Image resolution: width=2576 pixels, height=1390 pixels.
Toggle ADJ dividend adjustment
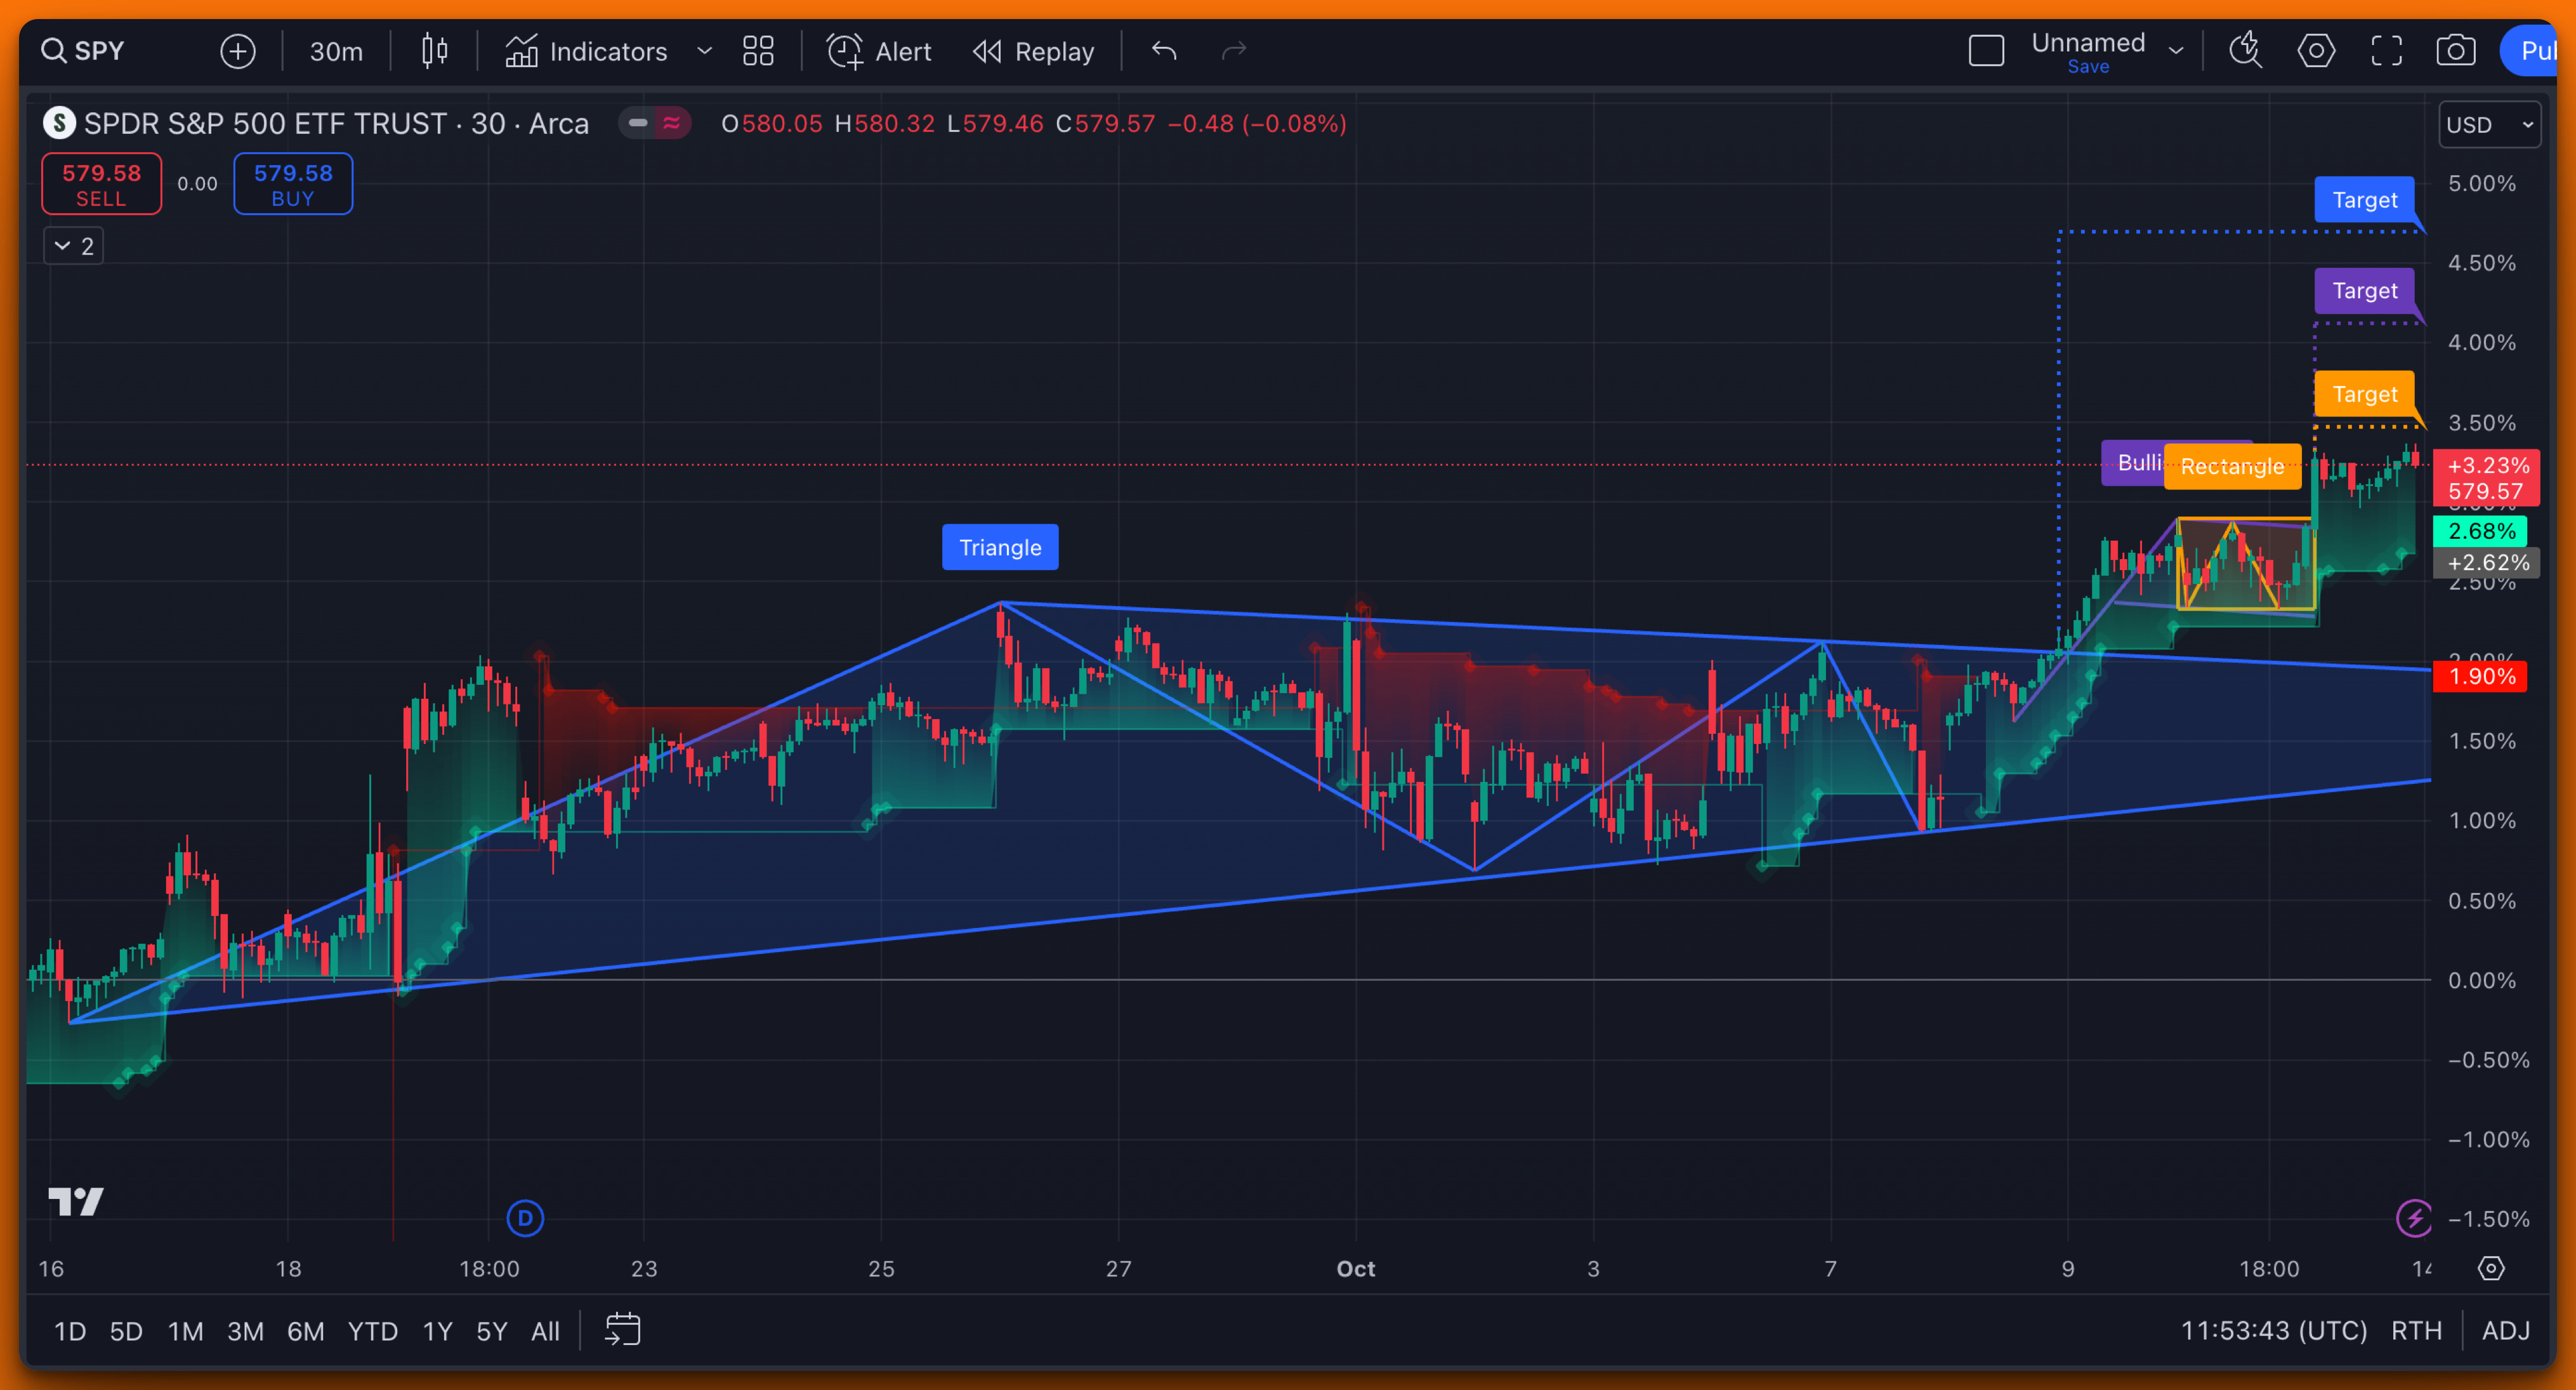(x=2505, y=1331)
